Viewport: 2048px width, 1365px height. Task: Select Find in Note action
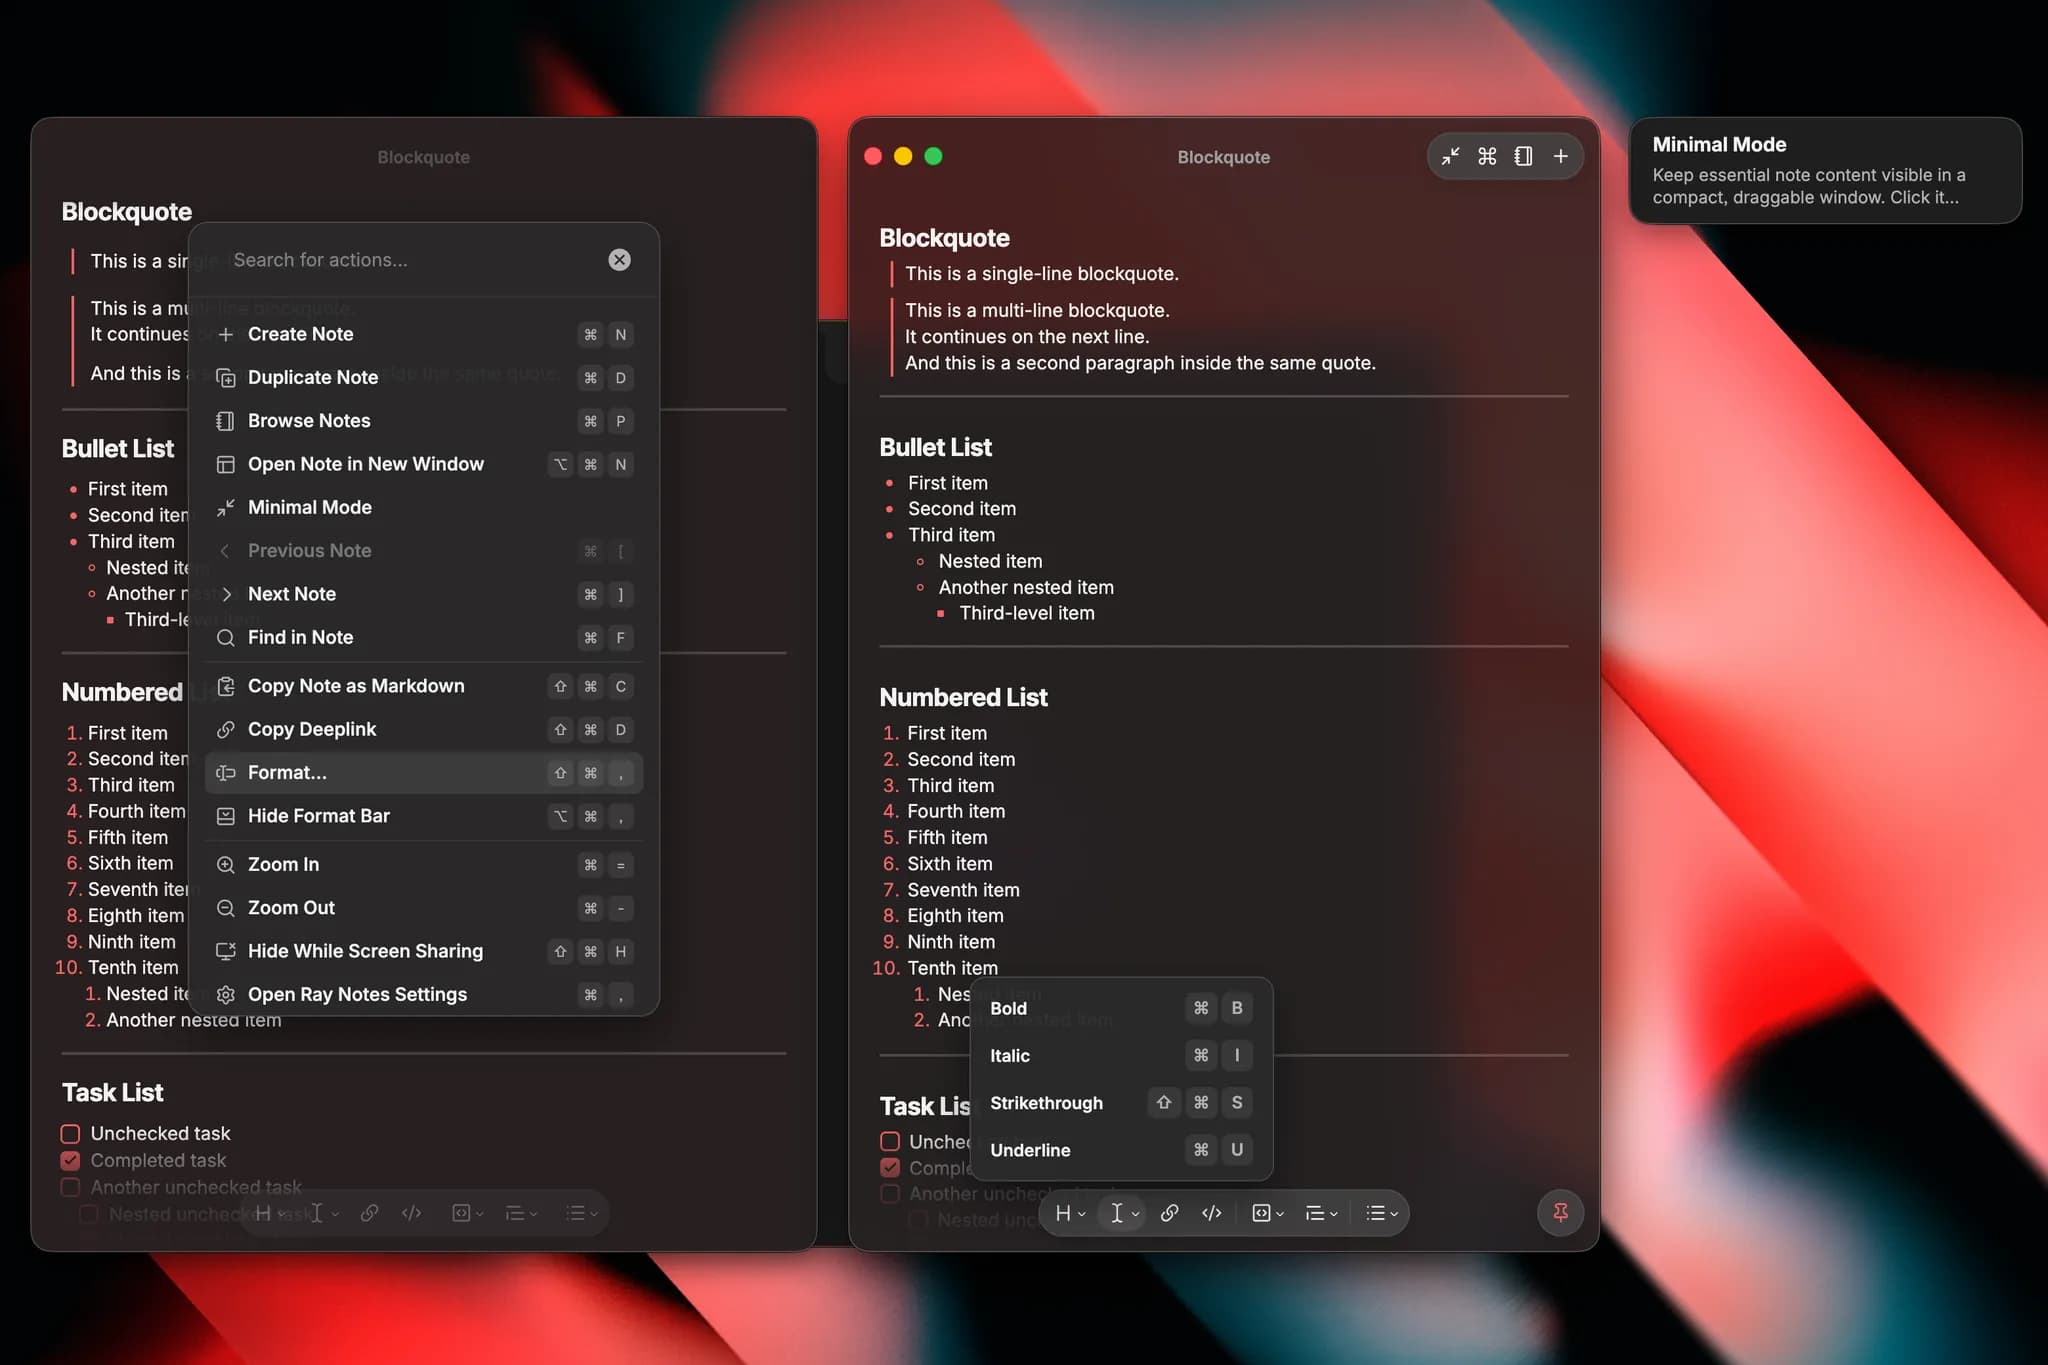tap(424, 637)
